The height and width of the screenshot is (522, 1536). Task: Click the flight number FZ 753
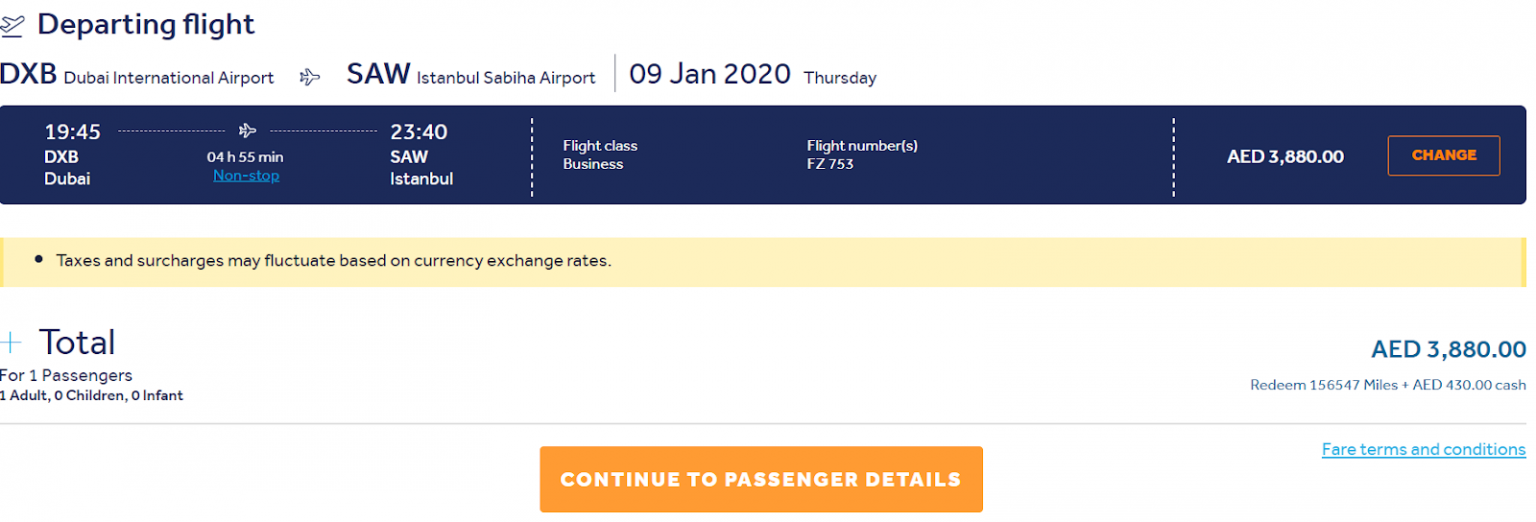click(830, 164)
